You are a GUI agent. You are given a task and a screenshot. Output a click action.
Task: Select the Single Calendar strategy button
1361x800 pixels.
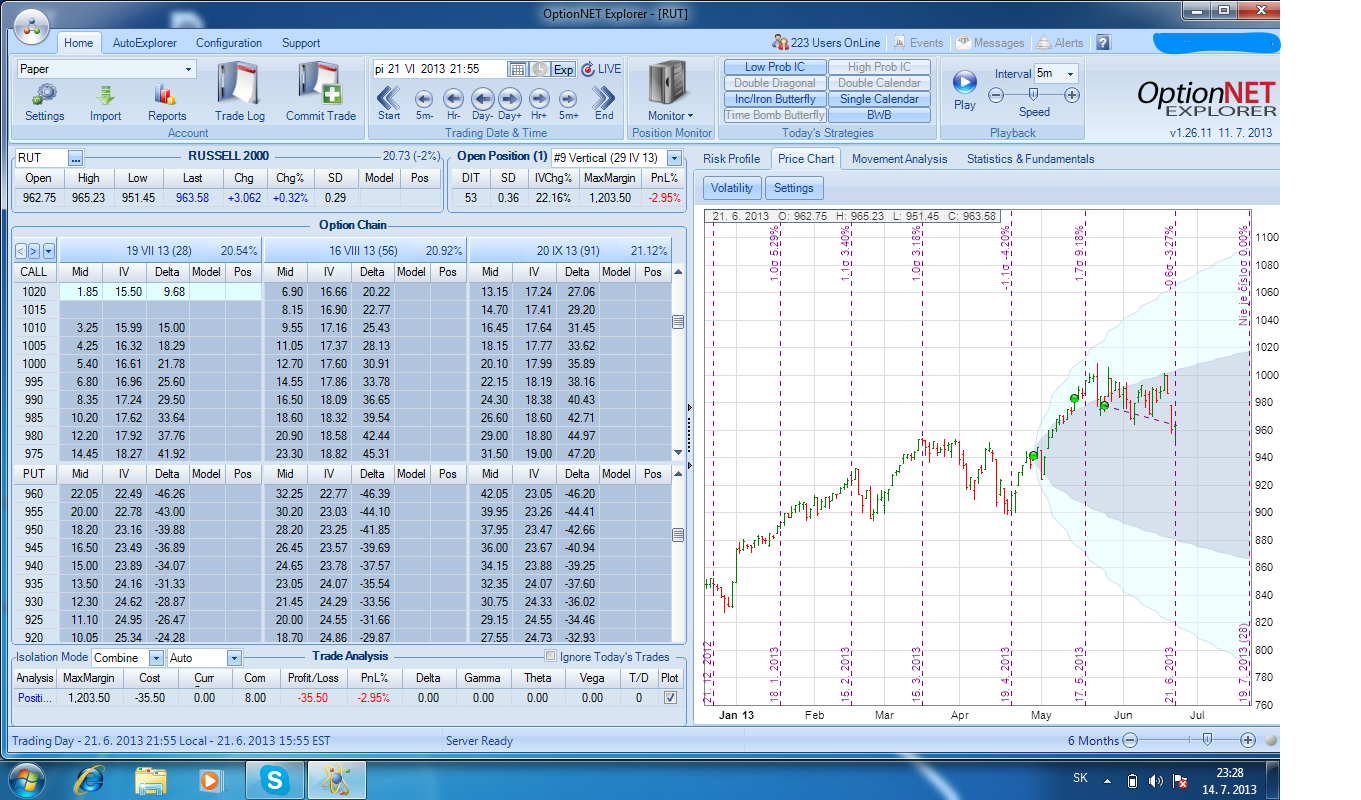click(x=881, y=99)
